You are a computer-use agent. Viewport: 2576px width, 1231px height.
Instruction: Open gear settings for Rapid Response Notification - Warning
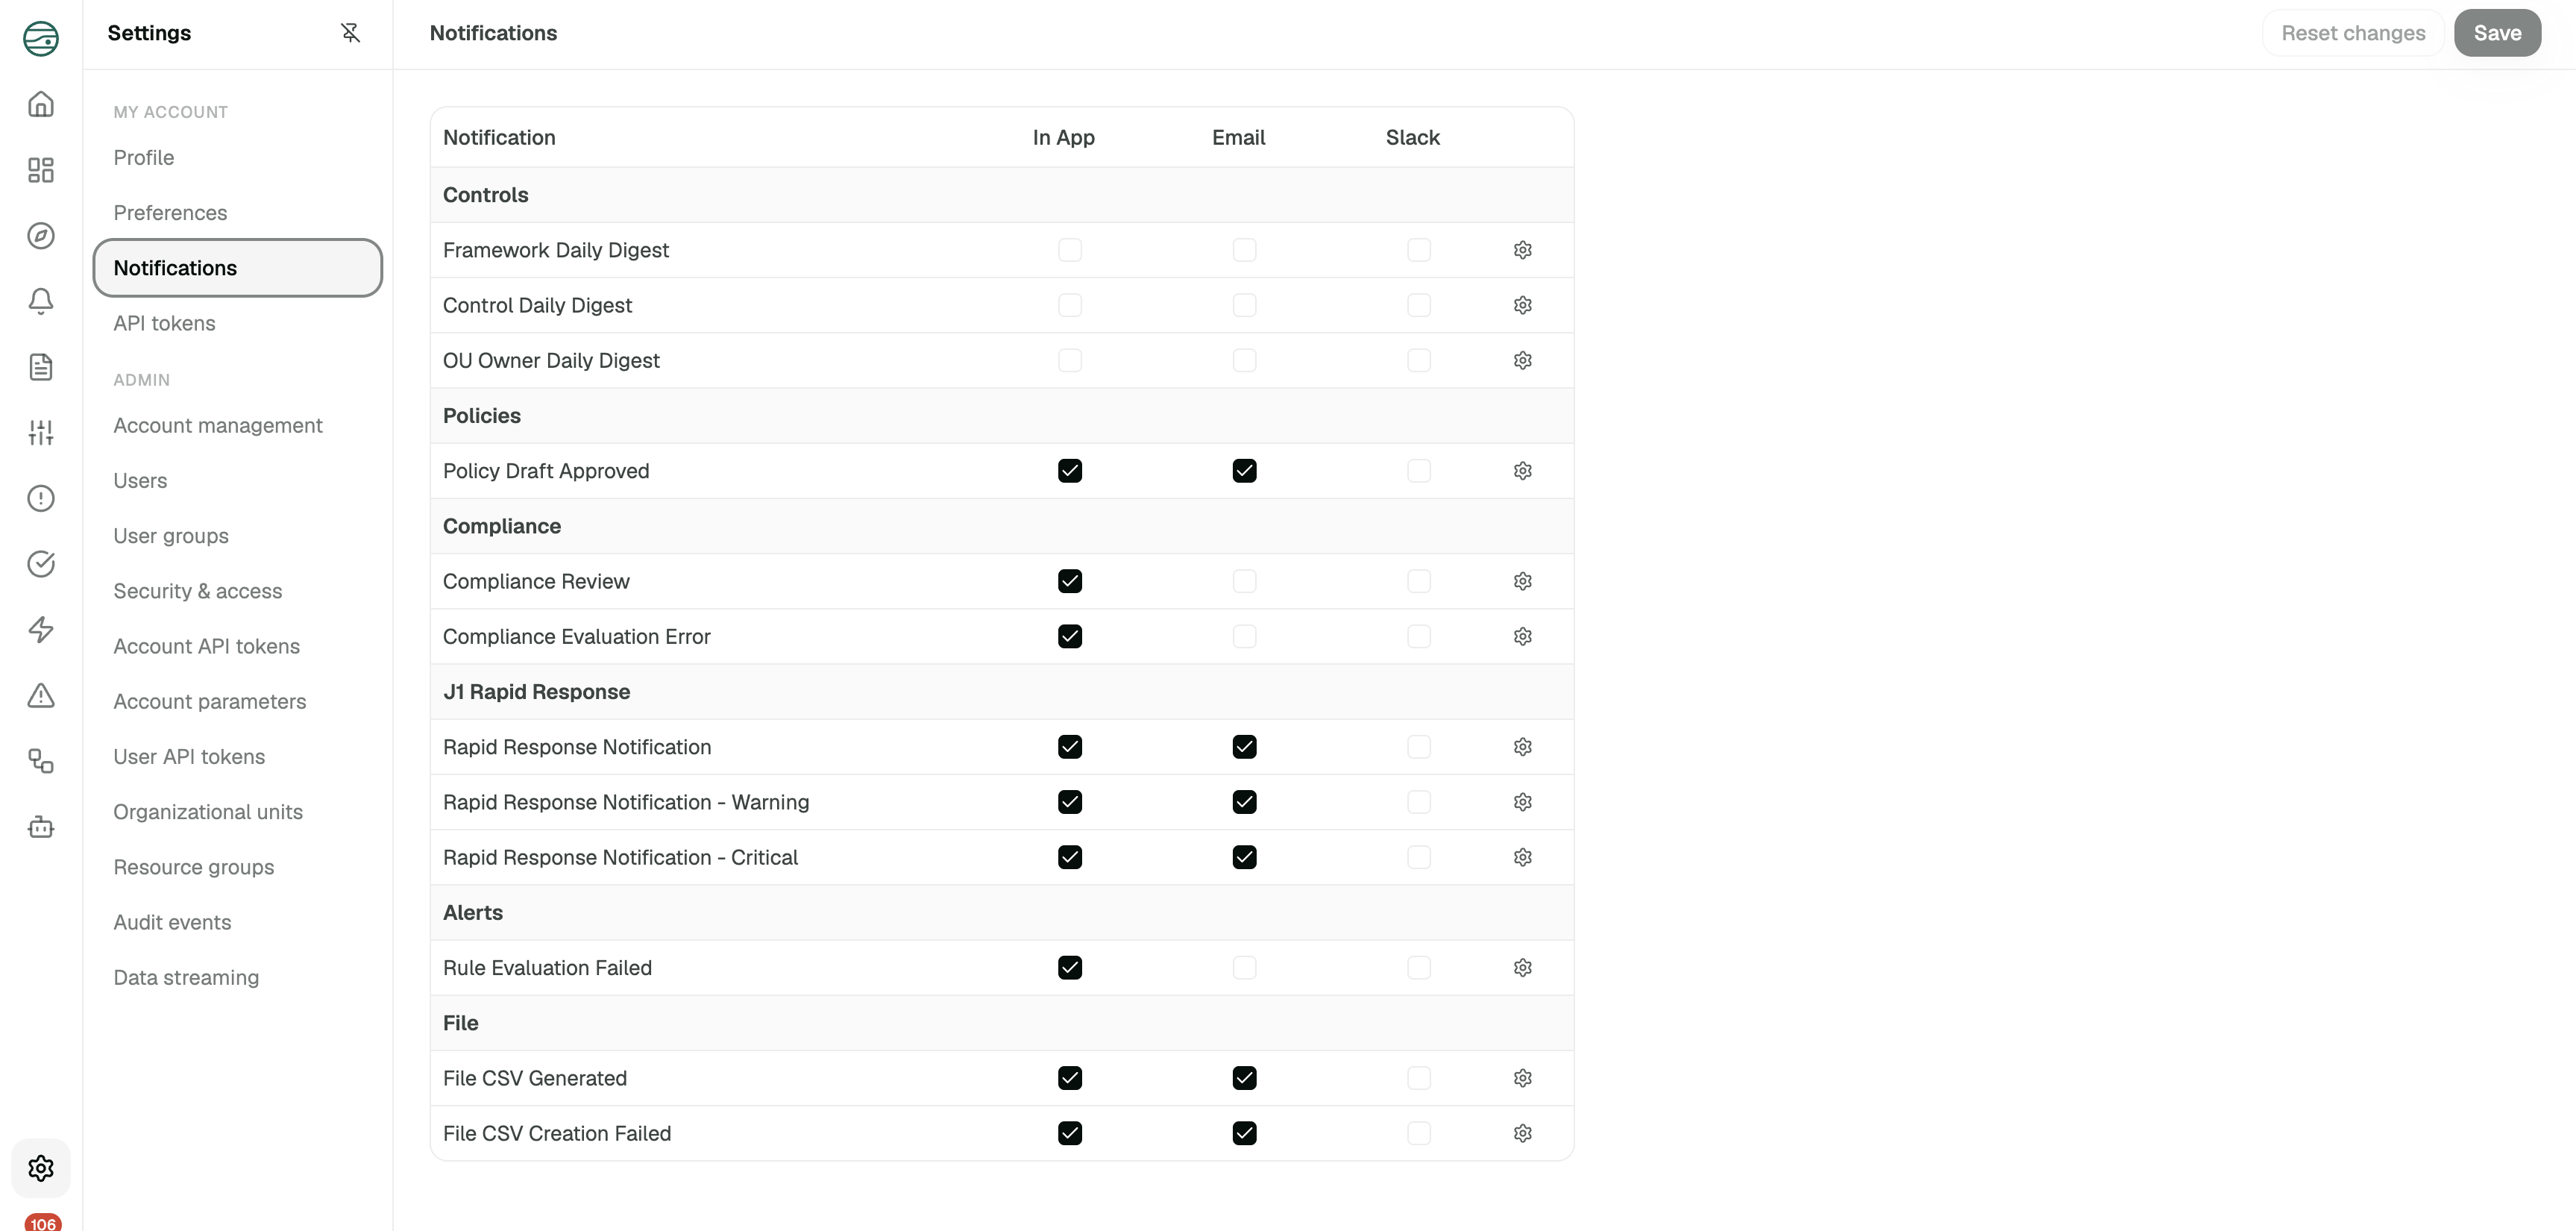[1523, 802]
